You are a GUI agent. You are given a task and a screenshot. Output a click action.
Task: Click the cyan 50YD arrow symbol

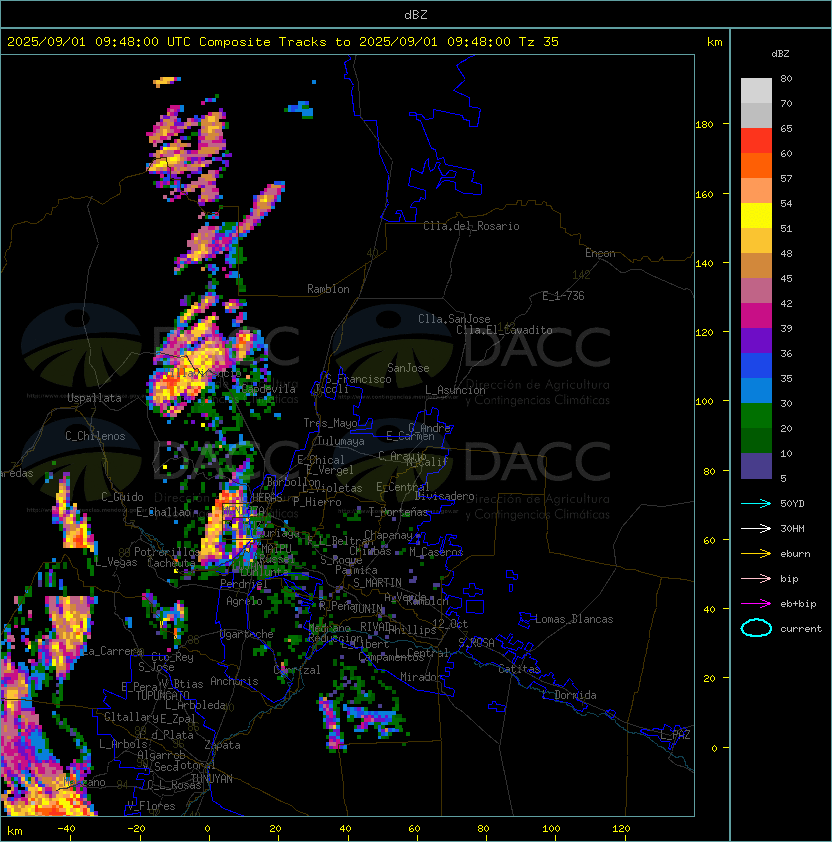click(x=756, y=503)
